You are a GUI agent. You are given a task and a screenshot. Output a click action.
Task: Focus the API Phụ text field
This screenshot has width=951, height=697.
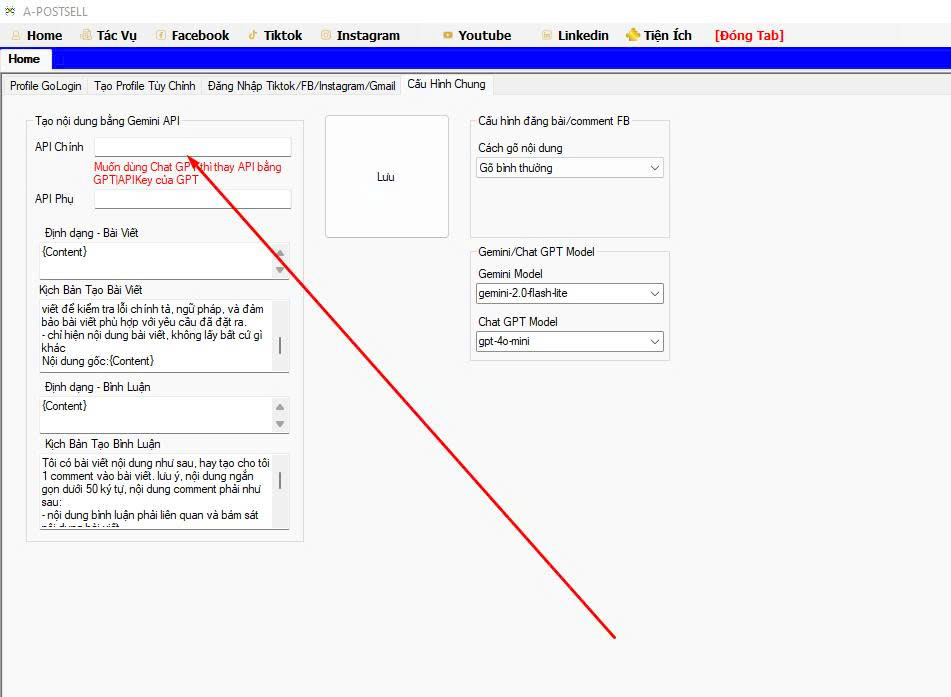(x=192, y=199)
